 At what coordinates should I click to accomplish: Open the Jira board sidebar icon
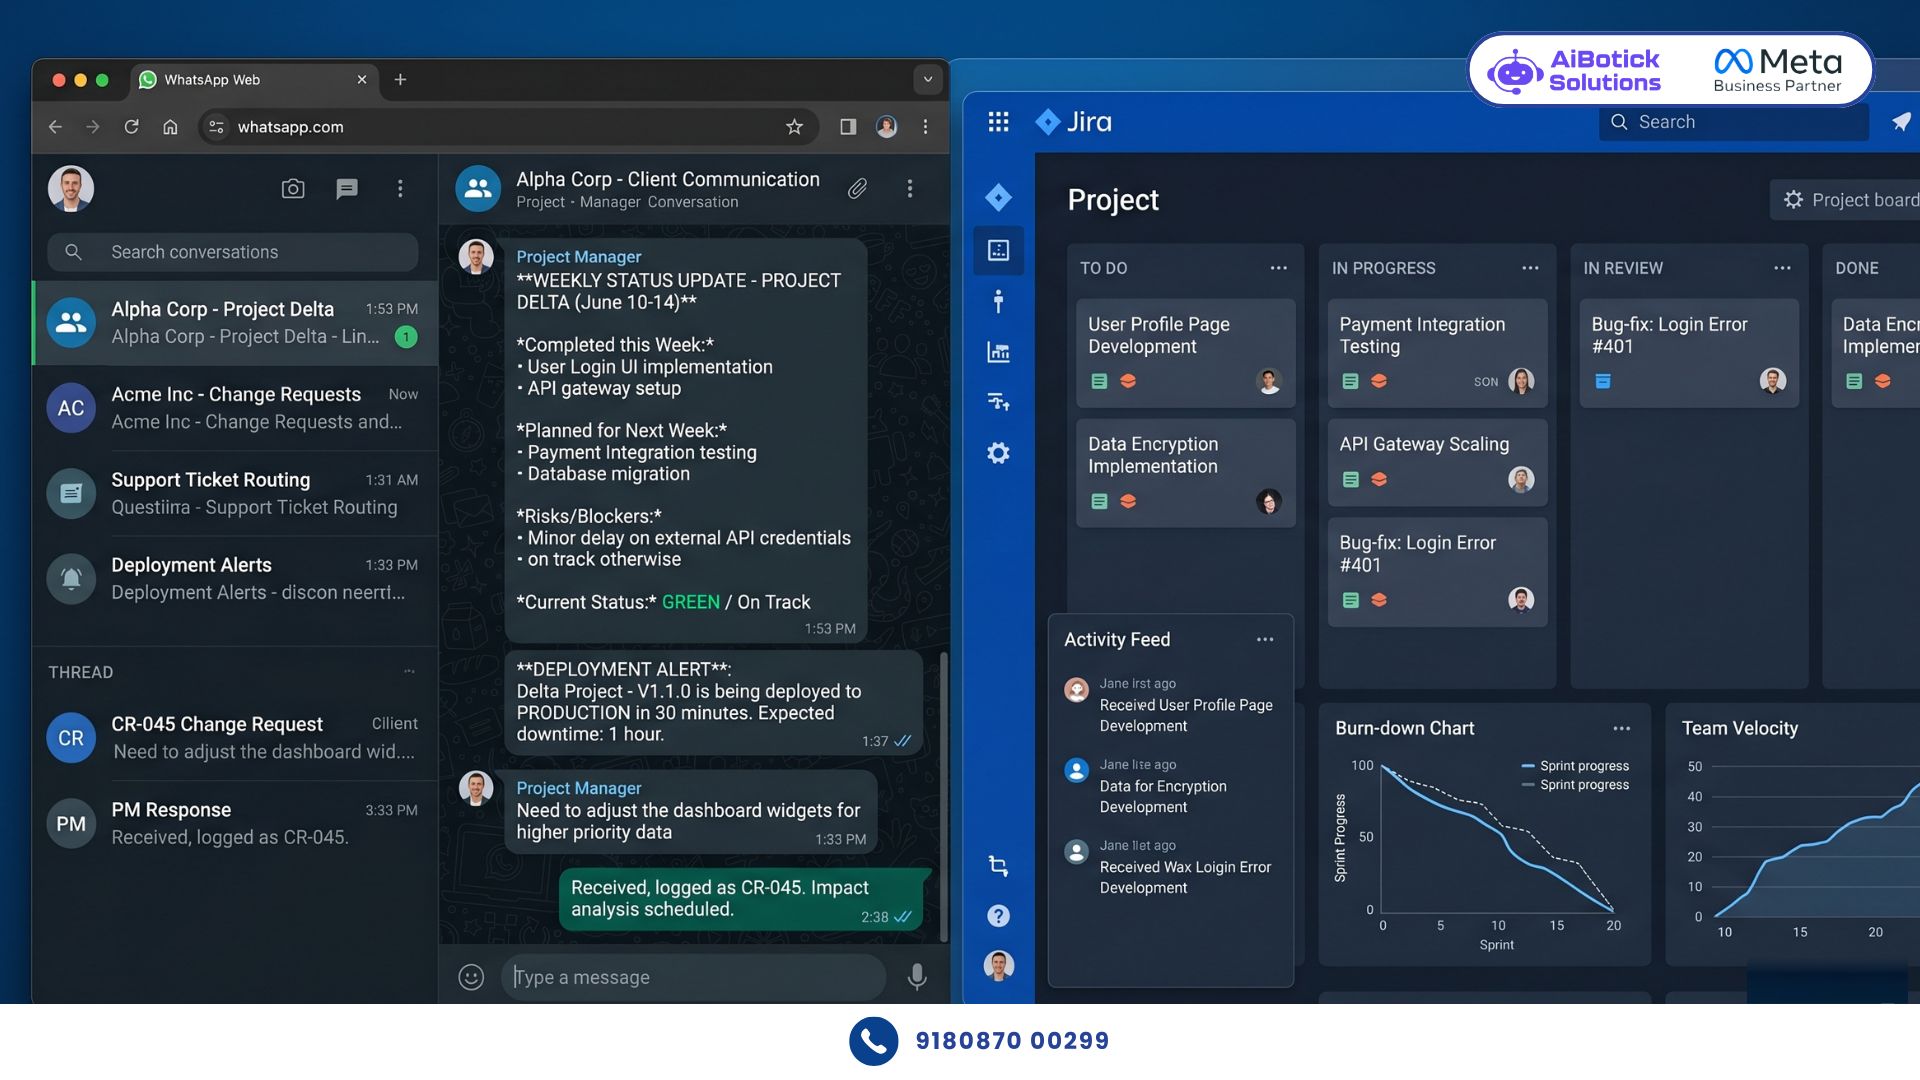coord(998,250)
